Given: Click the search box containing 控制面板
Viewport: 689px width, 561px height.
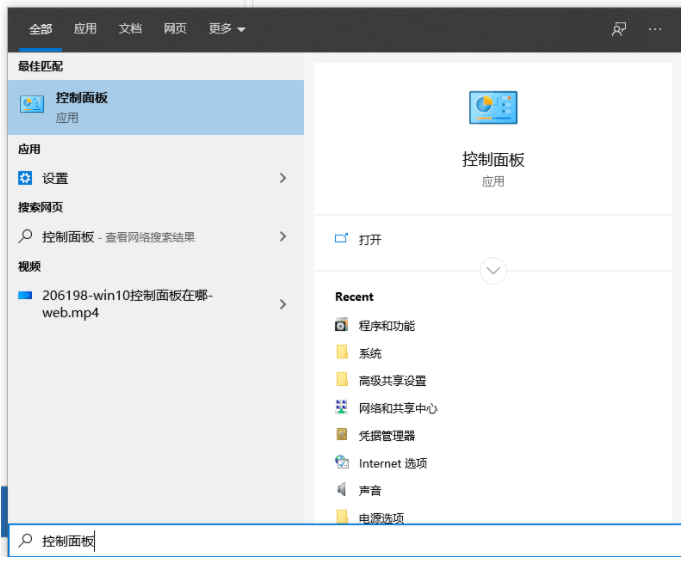Looking at the screenshot, I should click(340, 541).
